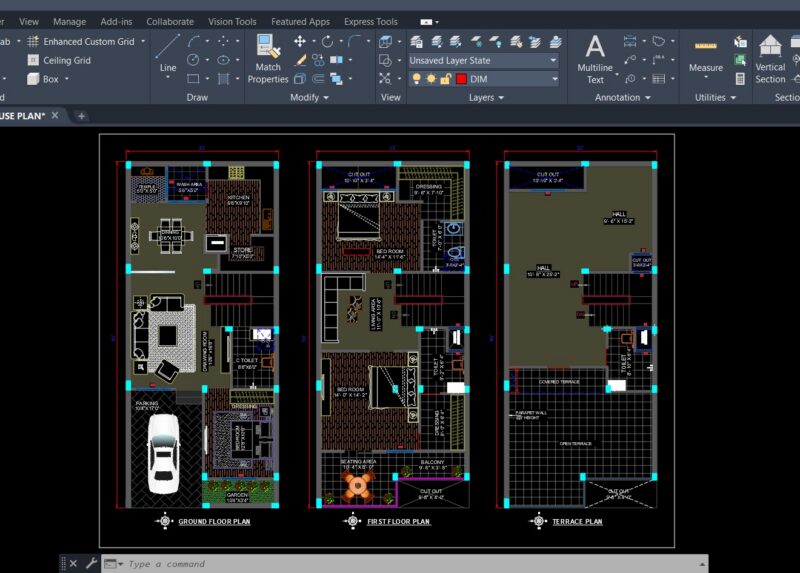Choose the Fillet tool

click(x=354, y=41)
